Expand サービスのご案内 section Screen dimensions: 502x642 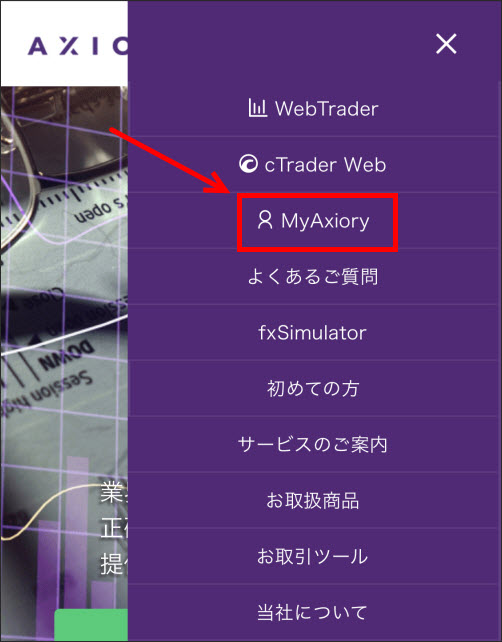point(313,444)
